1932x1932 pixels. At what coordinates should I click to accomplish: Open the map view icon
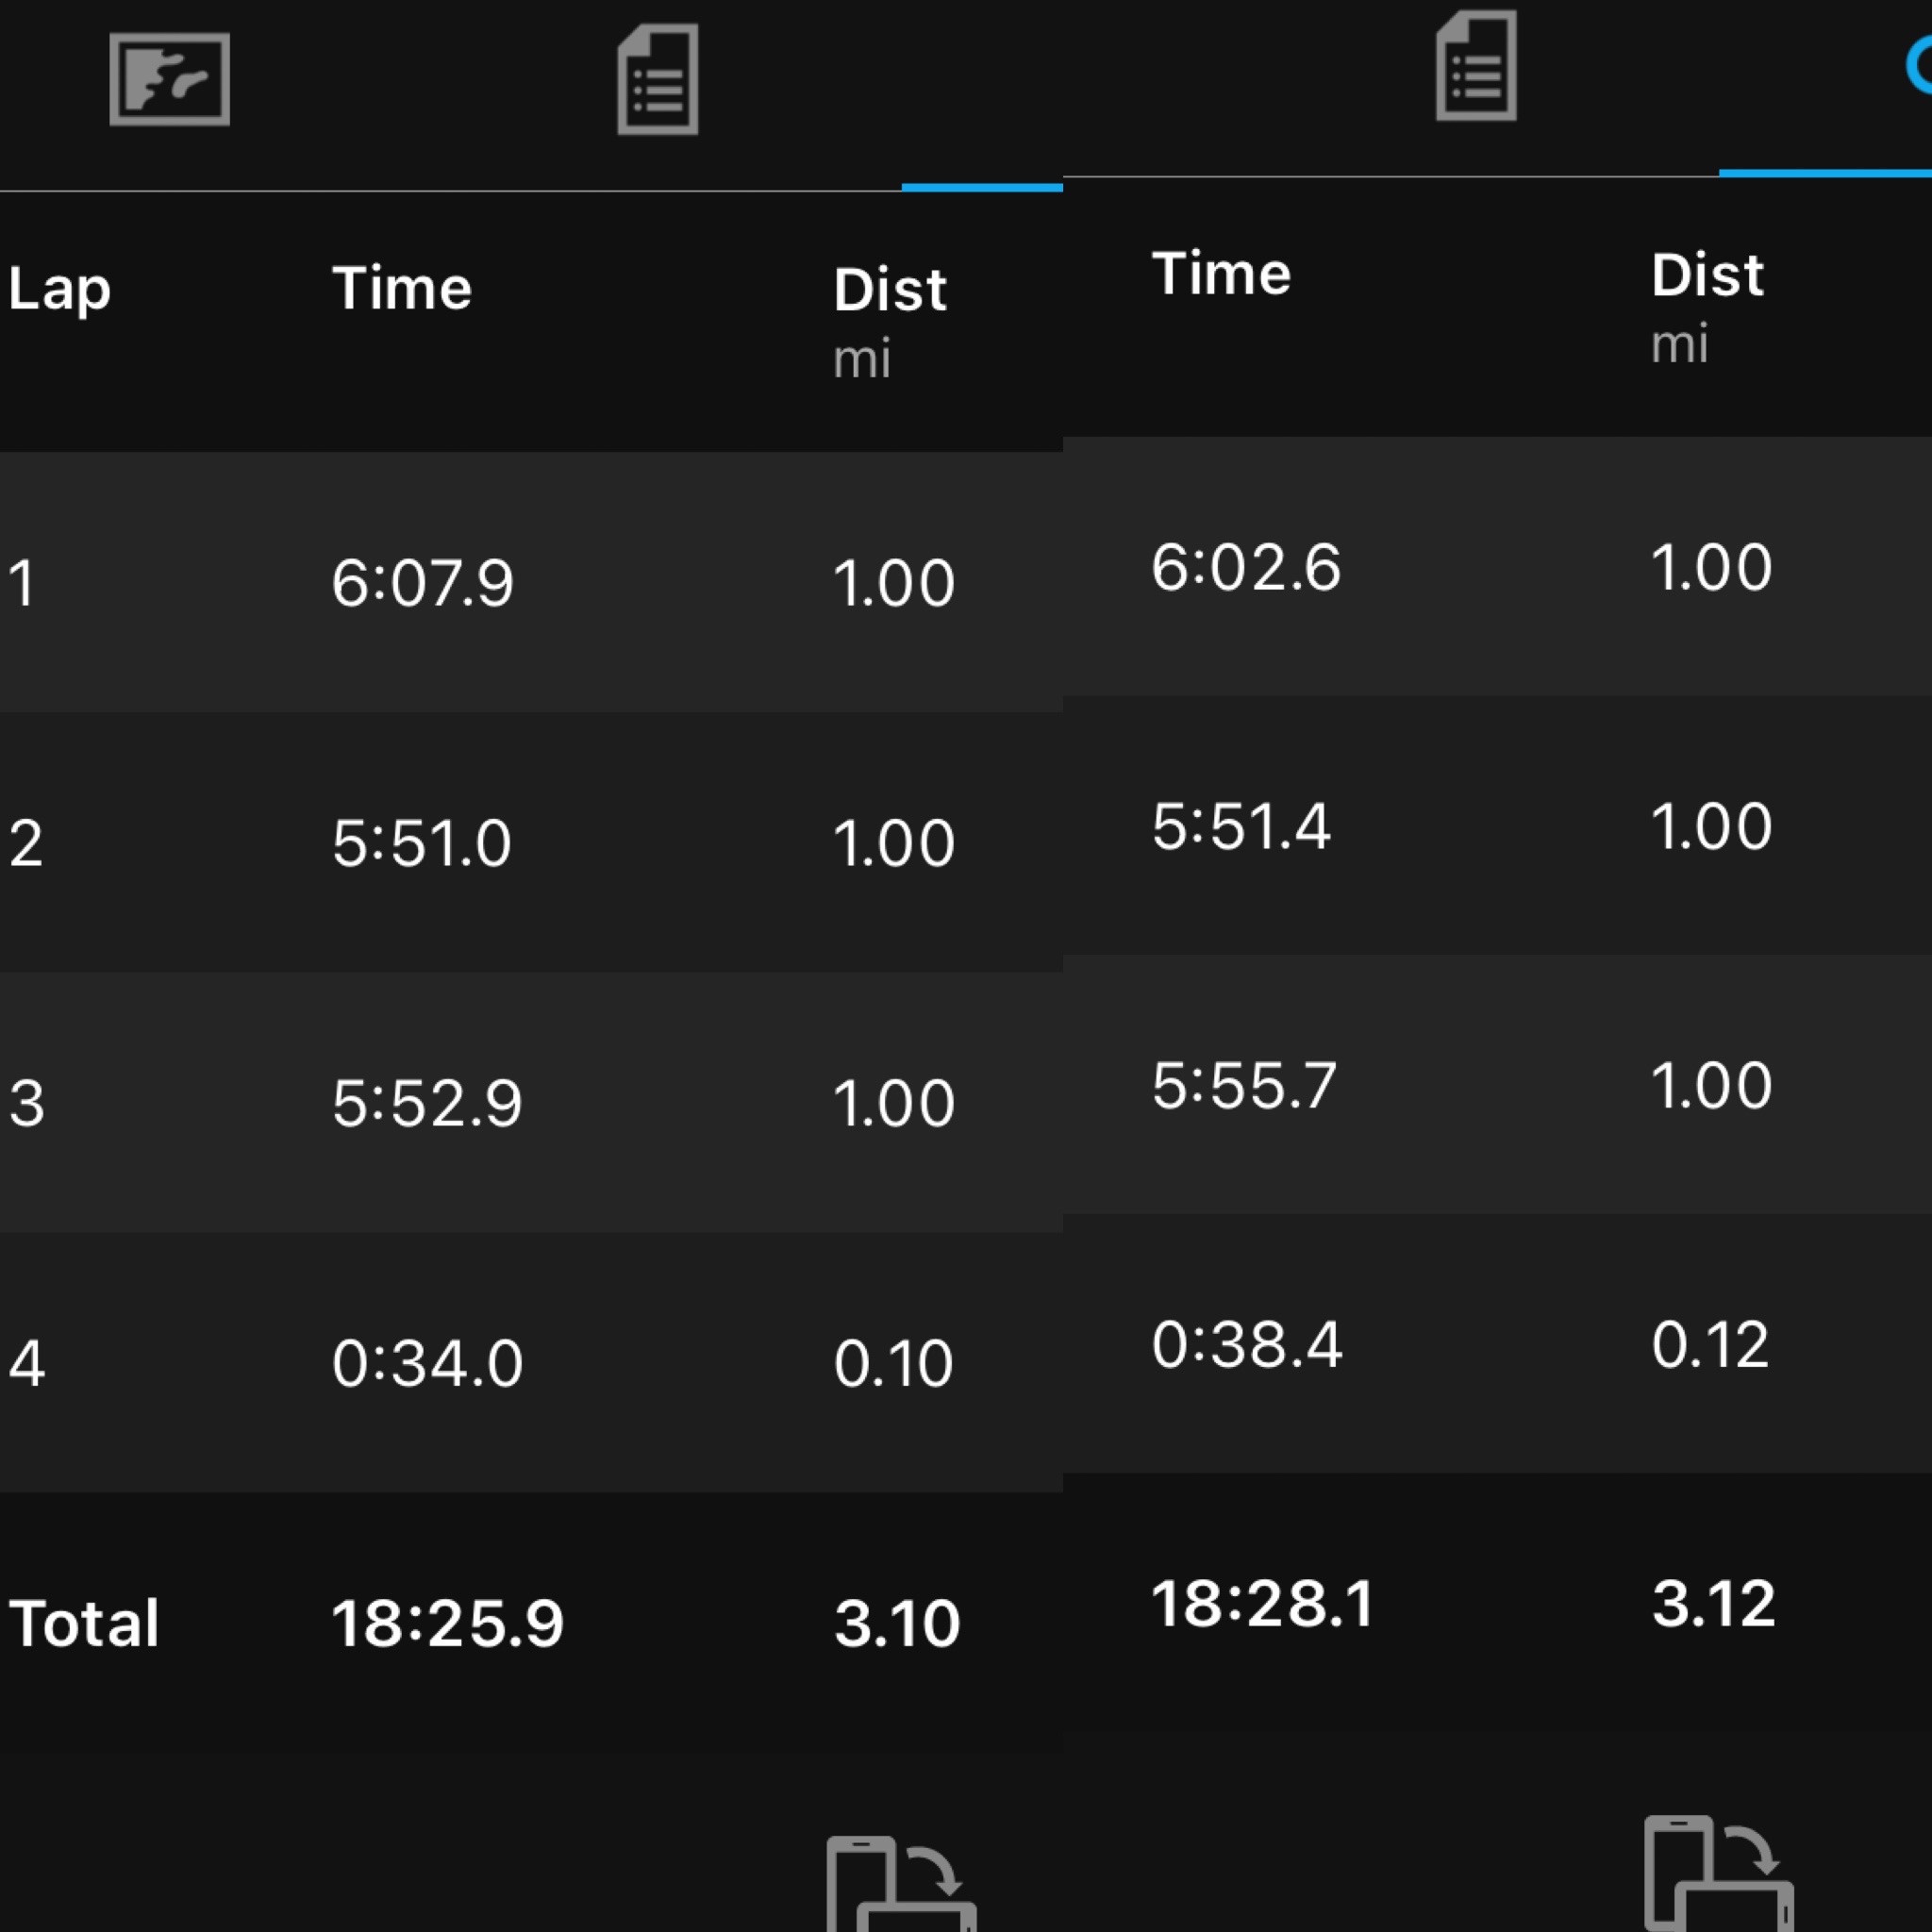click(x=169, y=79)
